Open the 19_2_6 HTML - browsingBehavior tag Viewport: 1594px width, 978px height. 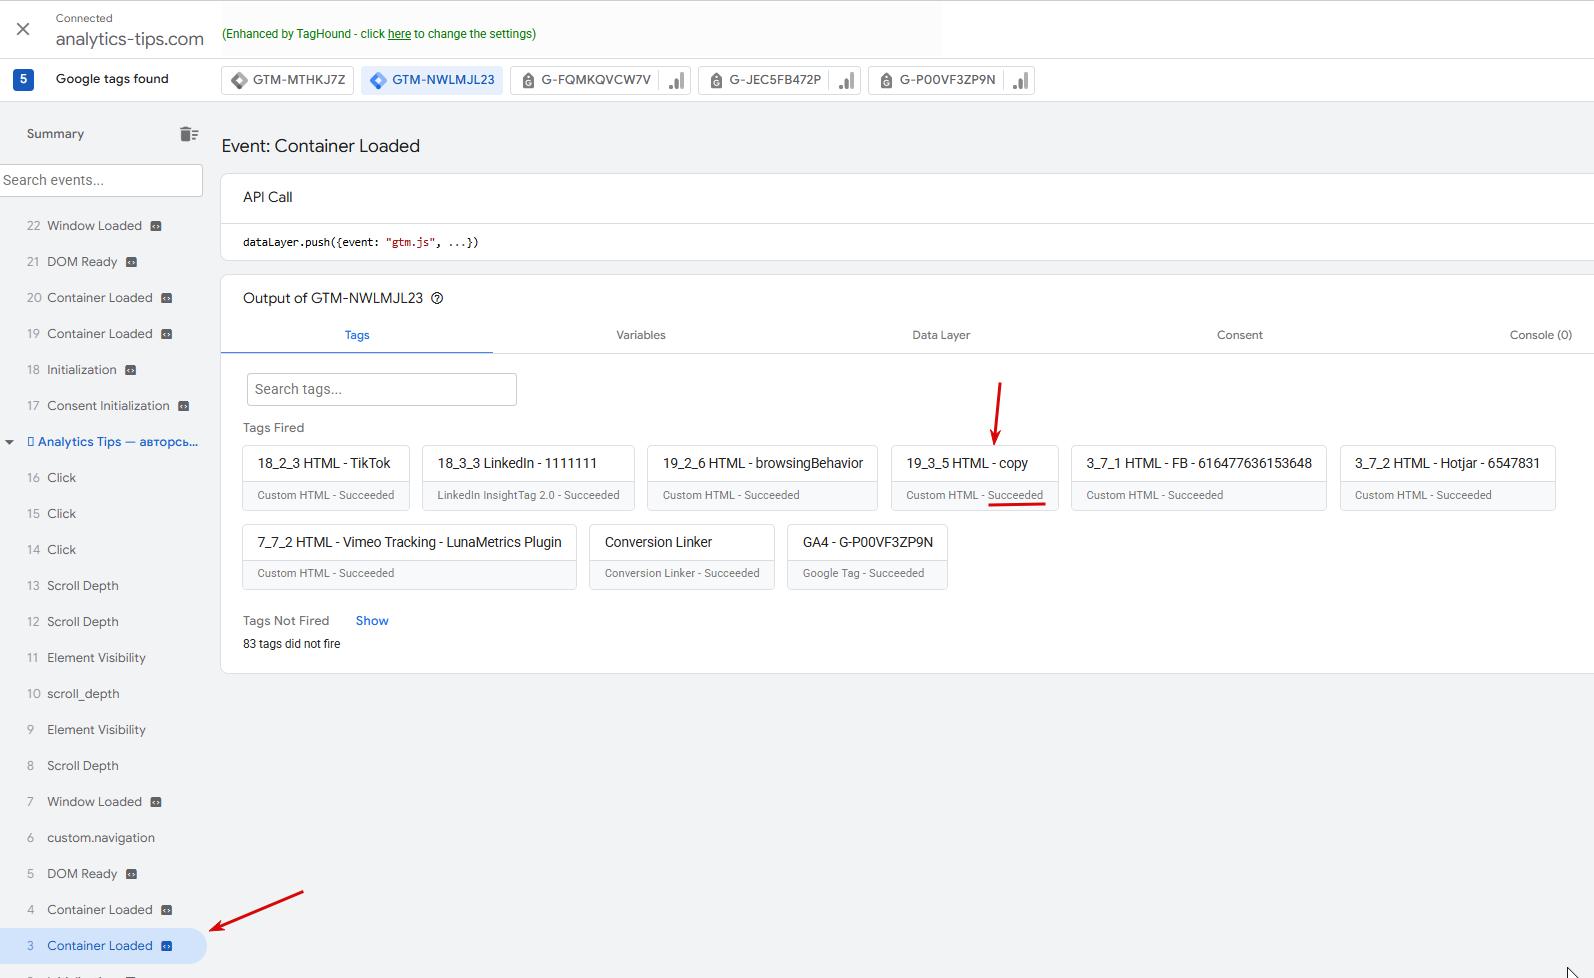(763, 478)
